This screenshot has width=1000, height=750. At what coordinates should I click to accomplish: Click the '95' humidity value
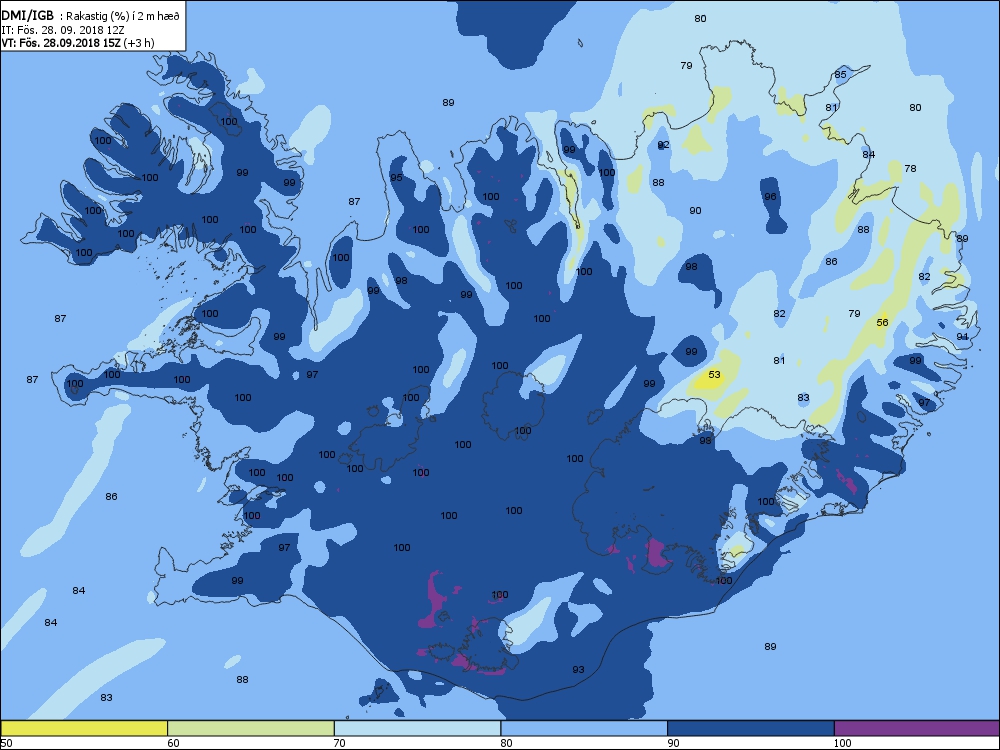pyautogui.click(x=396, y=177)
